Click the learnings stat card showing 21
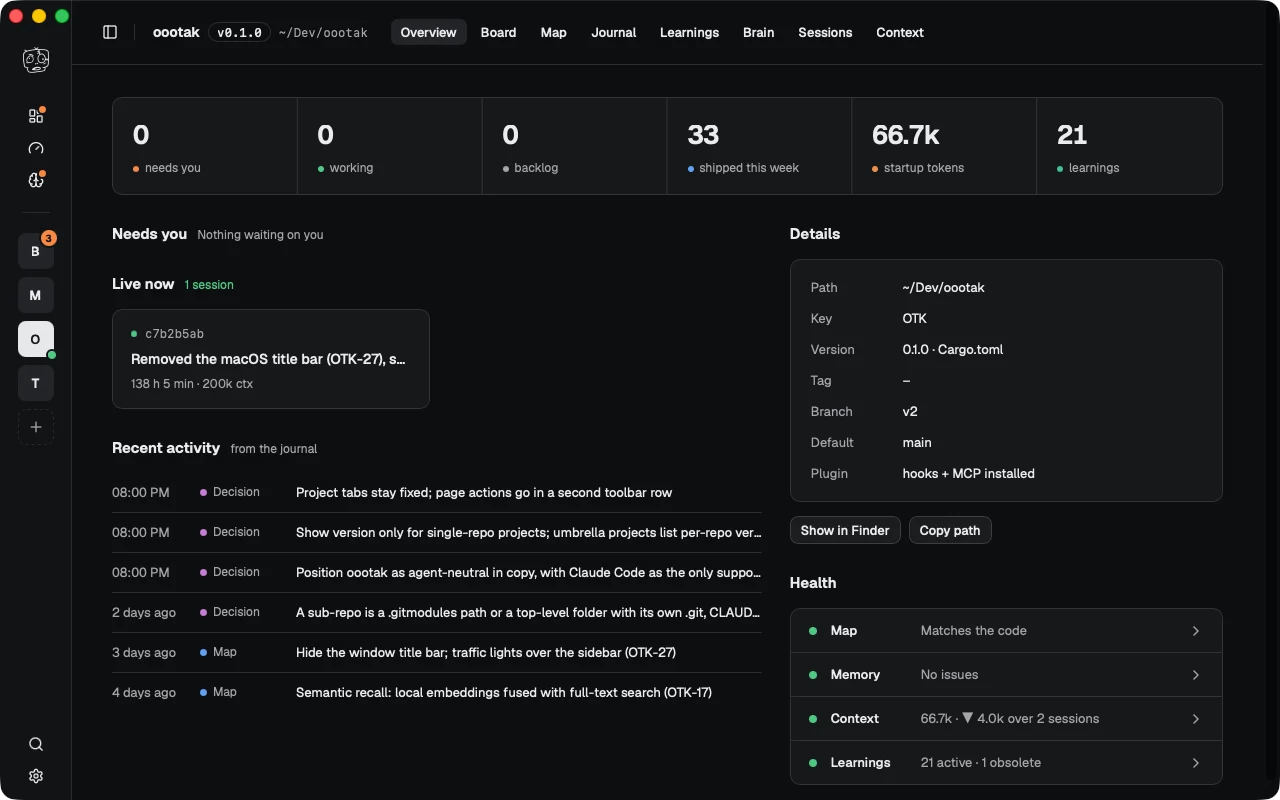The width and height of the screenshot is (1280, 800). [x=1129, y=146]
